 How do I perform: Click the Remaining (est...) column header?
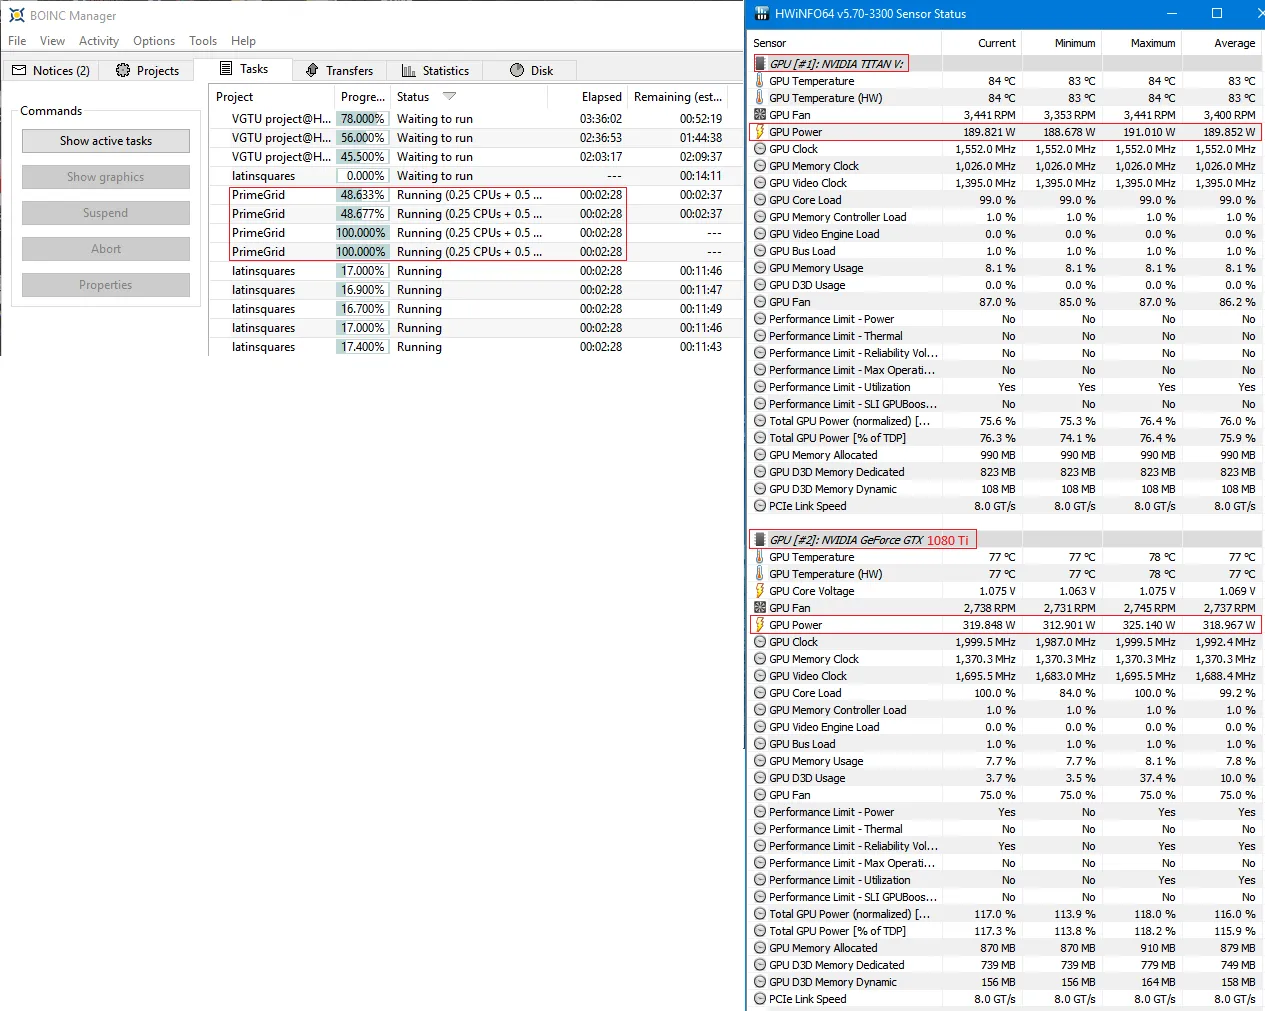677,97
